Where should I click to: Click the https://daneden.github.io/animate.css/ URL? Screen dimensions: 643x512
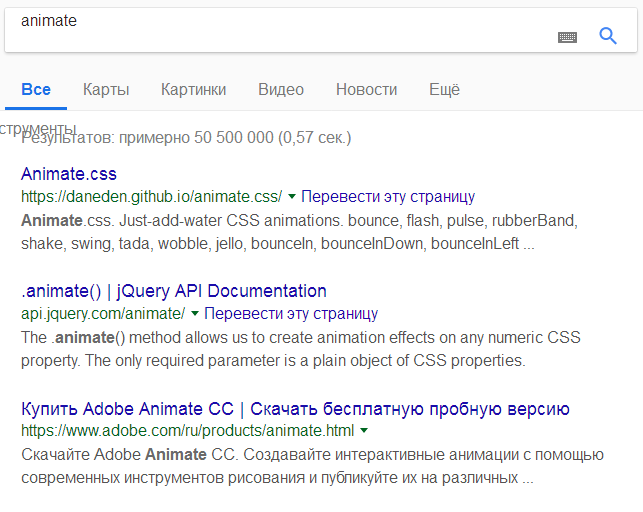coord(151,197)
